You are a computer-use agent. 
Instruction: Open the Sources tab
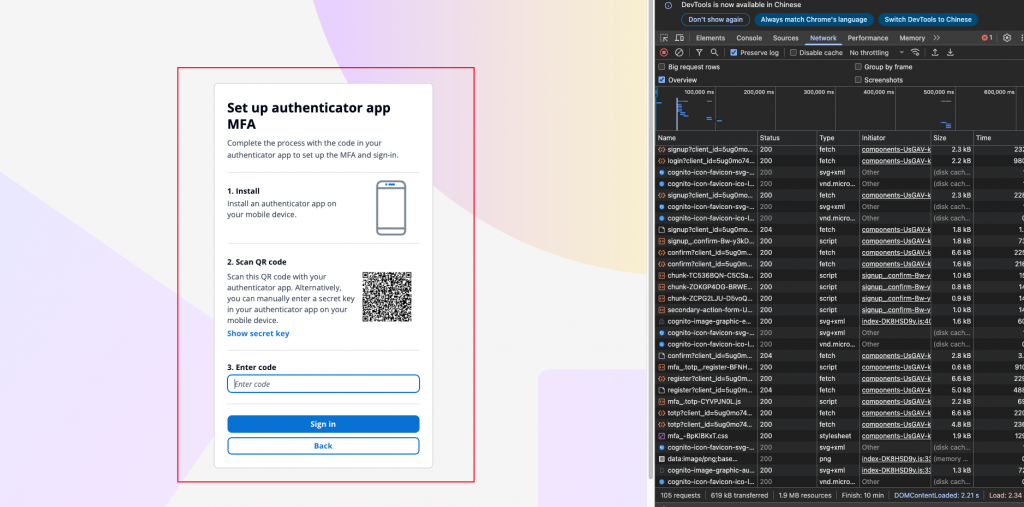coord(786,38)
